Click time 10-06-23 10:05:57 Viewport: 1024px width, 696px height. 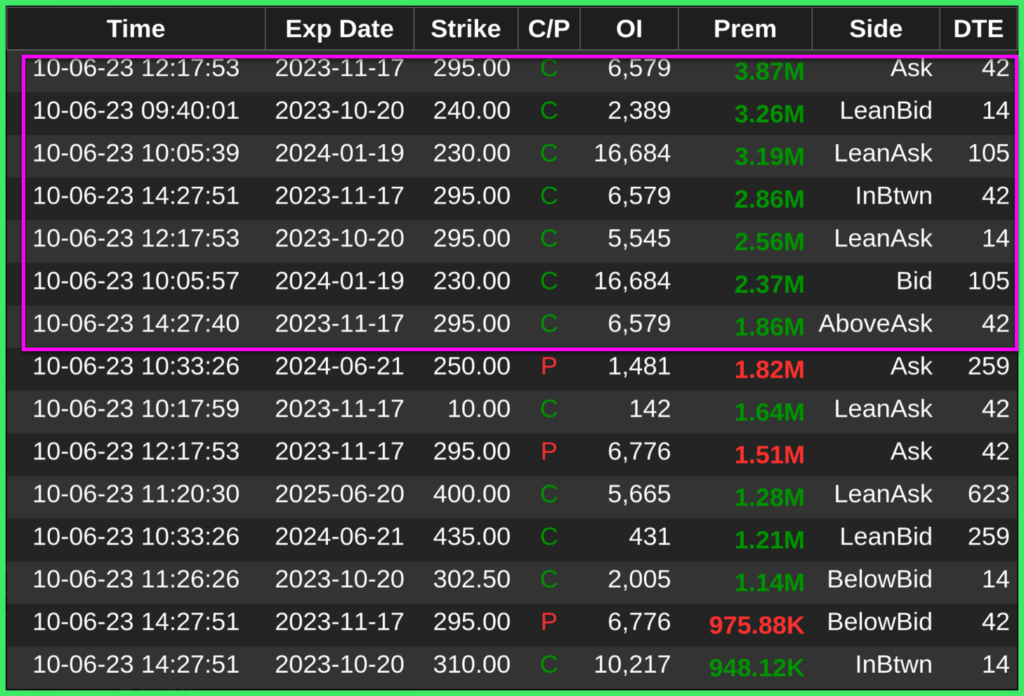[x=136, y=281]
